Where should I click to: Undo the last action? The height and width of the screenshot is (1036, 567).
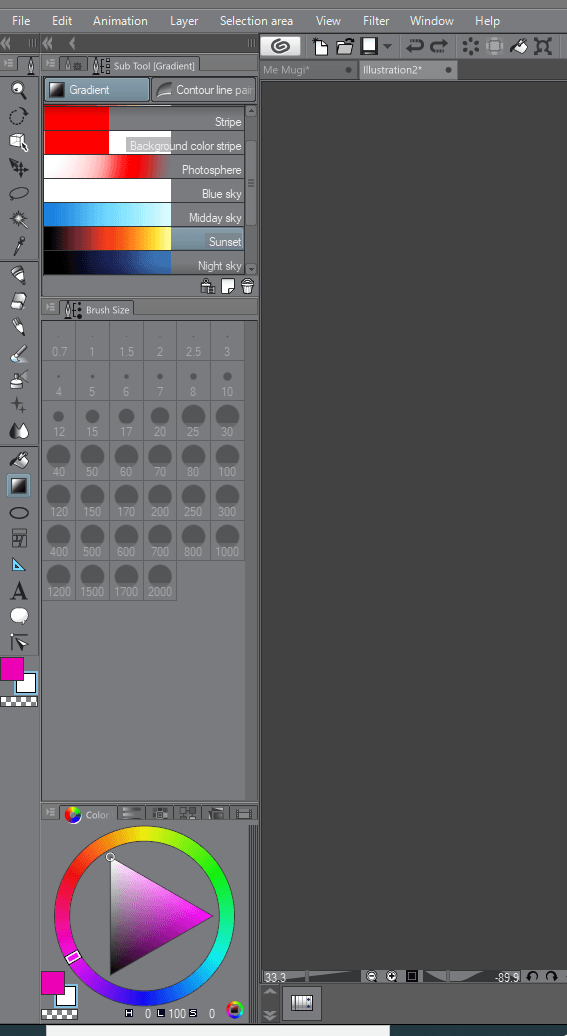[x=415, y=46]
